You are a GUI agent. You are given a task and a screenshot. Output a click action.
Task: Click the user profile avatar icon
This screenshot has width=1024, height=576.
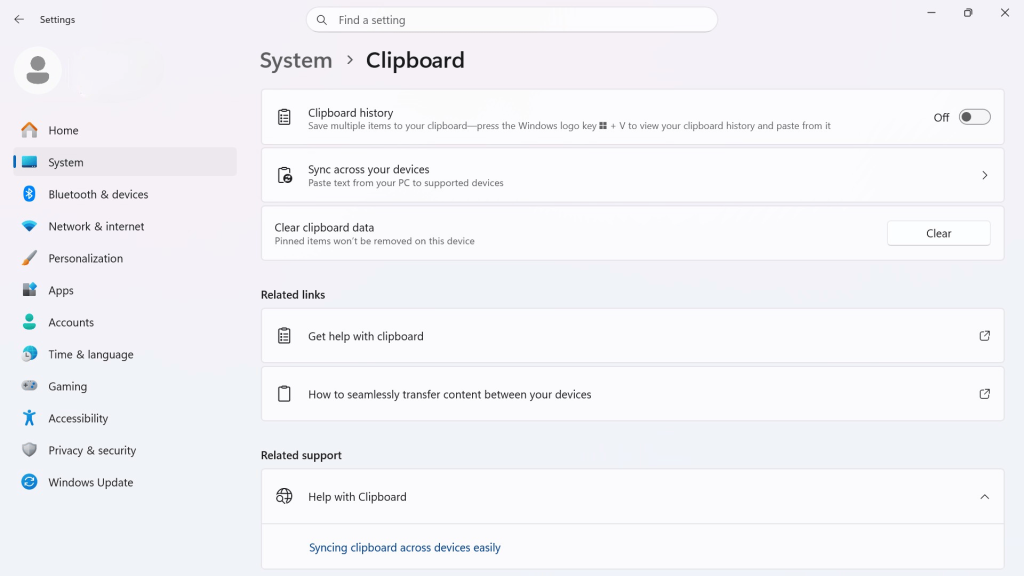(x=38, y=71)
